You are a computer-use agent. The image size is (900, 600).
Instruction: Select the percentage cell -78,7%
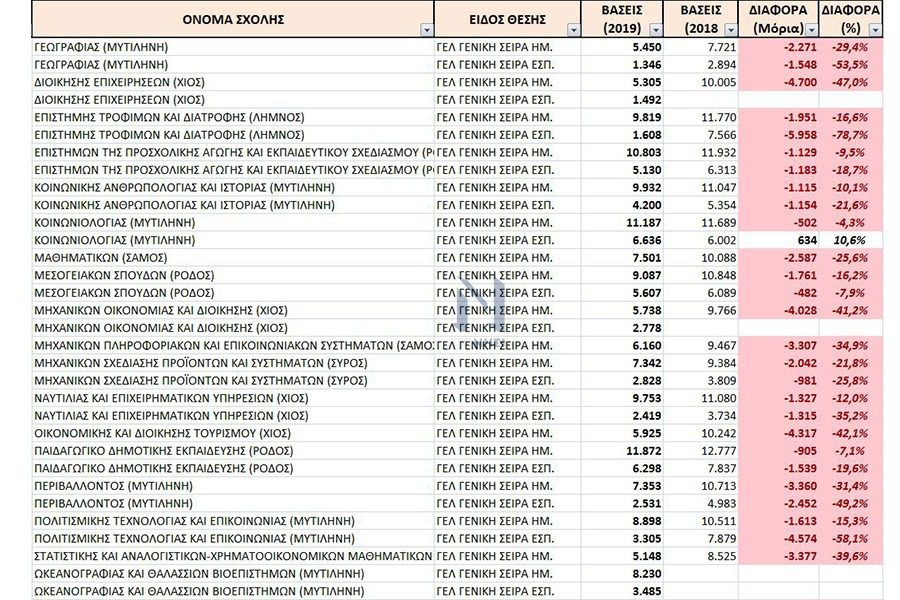coord(851,135)
